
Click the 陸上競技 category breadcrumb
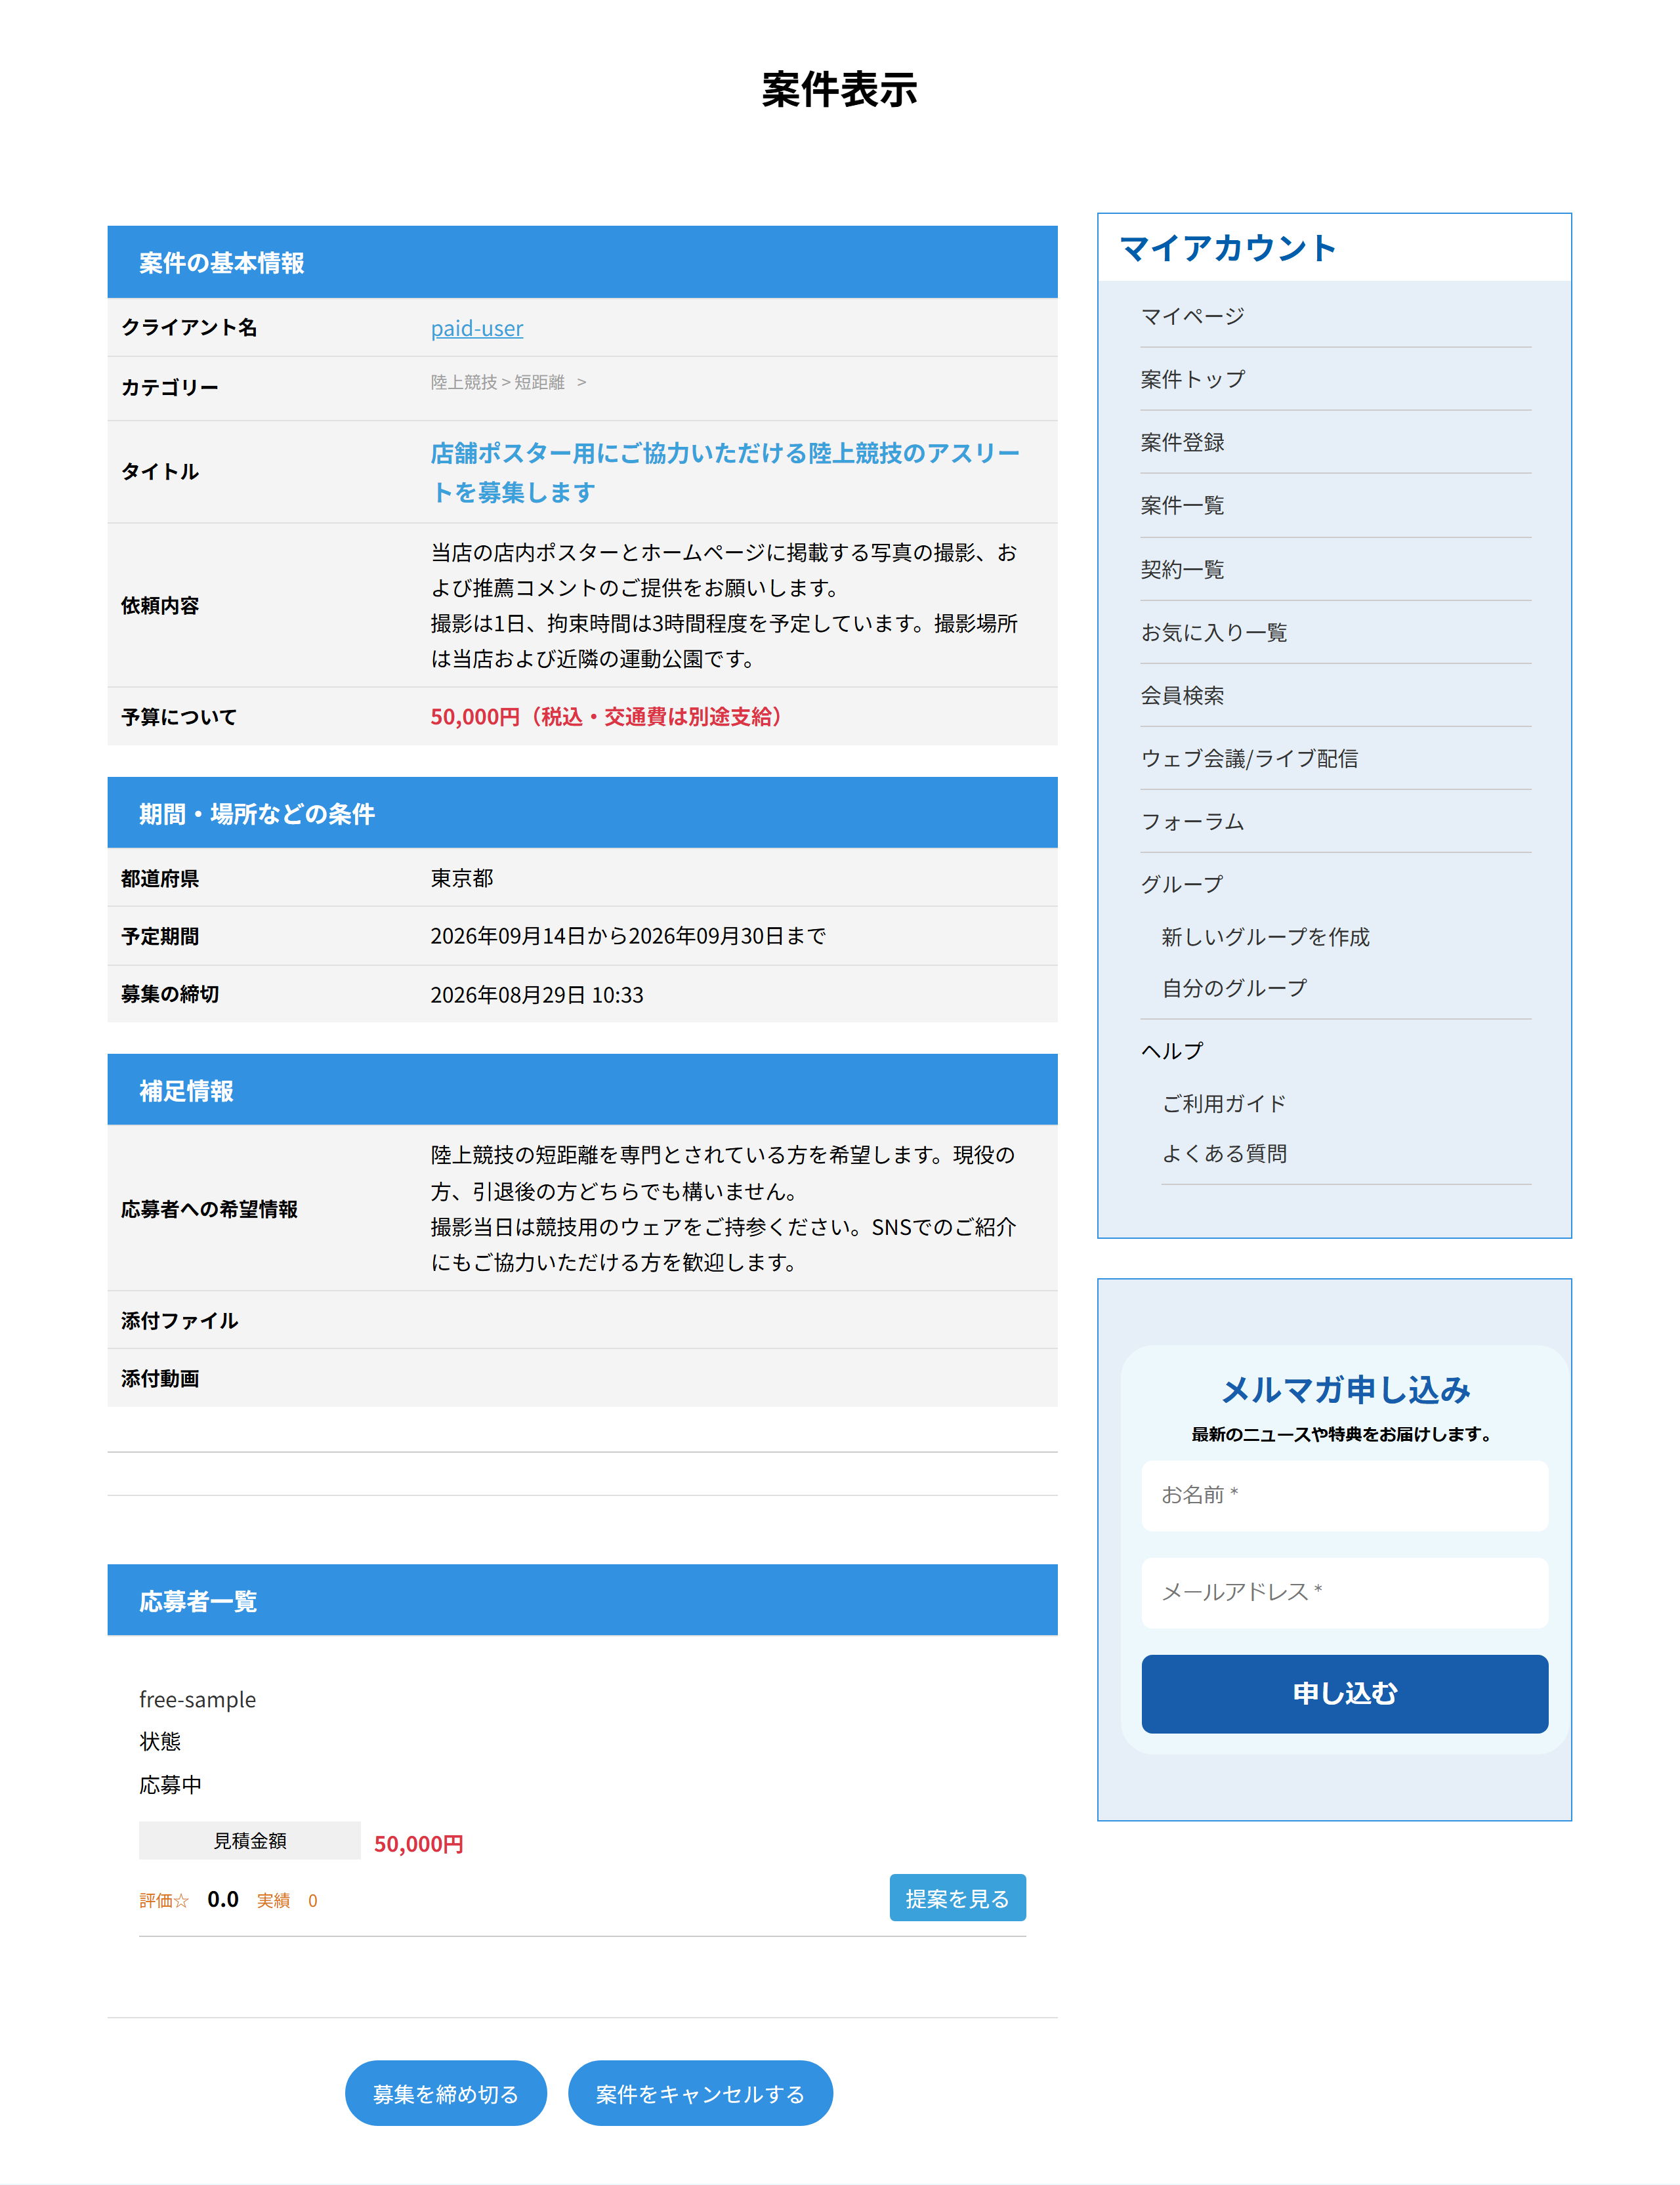[x=463, y=382]
